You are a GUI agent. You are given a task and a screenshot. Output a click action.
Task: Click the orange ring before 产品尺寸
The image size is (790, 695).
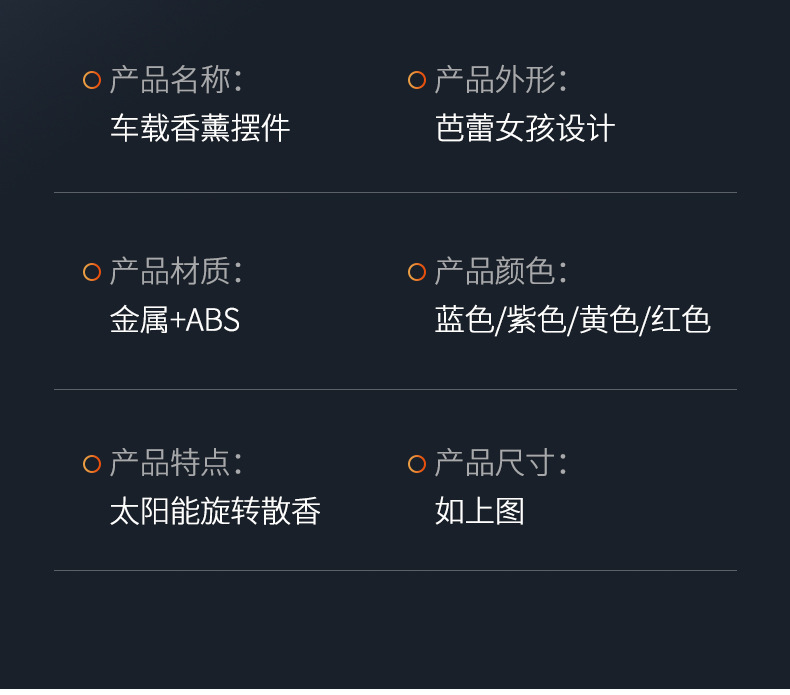417,464
